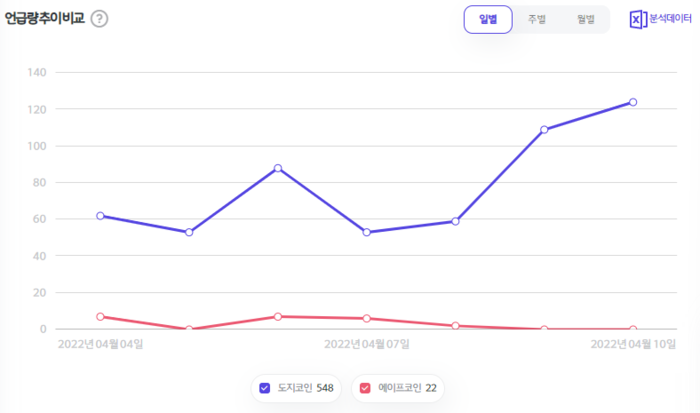Click the 도지코인 548 legend pill
Image resolution: width=700 pixels, height=413 pixels.
296,388
